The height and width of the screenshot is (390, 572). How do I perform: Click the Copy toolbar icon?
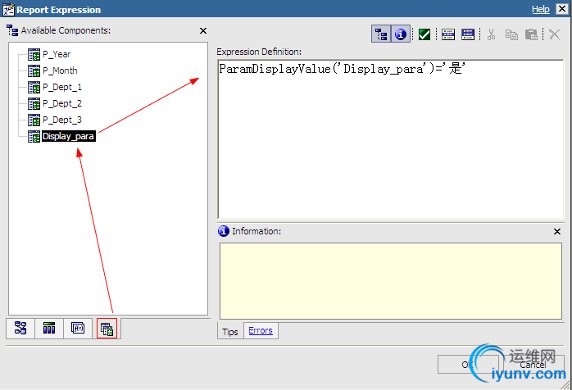511,35
